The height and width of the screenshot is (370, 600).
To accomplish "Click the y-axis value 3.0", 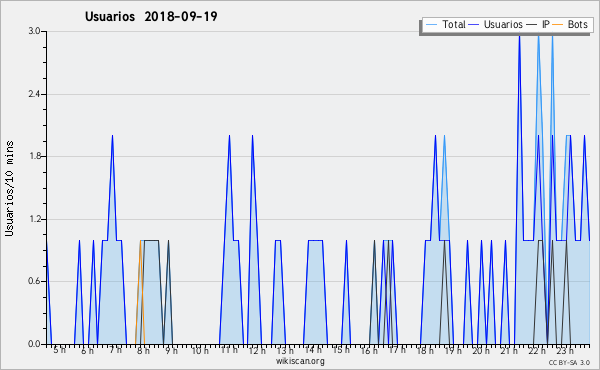I will pyautogui.click(x=34, y=31).
